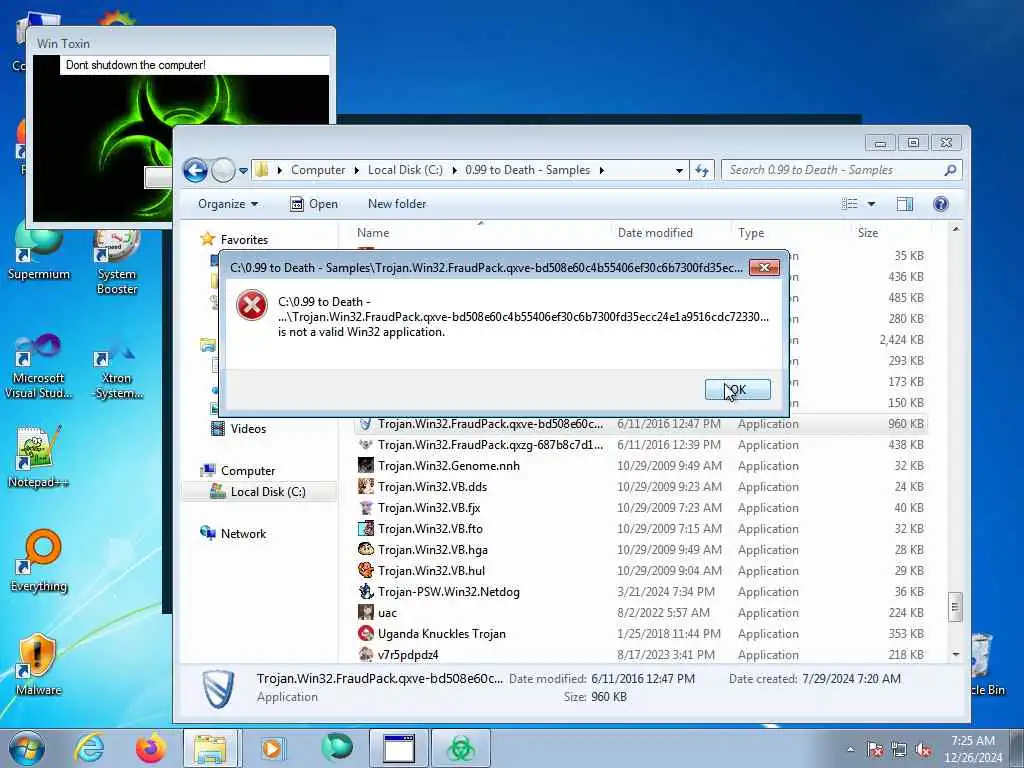Select Trojan.Win32.FraudPack.qxzg file icon
Image resolution: width=1024 pixels, height=768 pixels.
click(x=366, y=444)
